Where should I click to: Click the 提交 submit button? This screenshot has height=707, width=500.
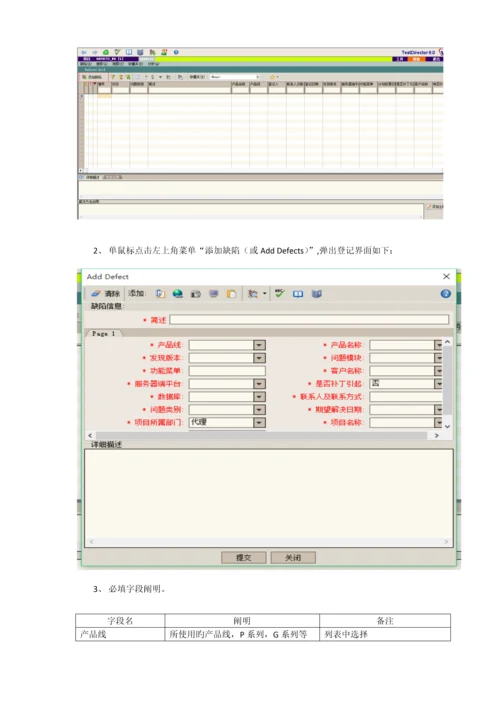(x=243, y=557)
